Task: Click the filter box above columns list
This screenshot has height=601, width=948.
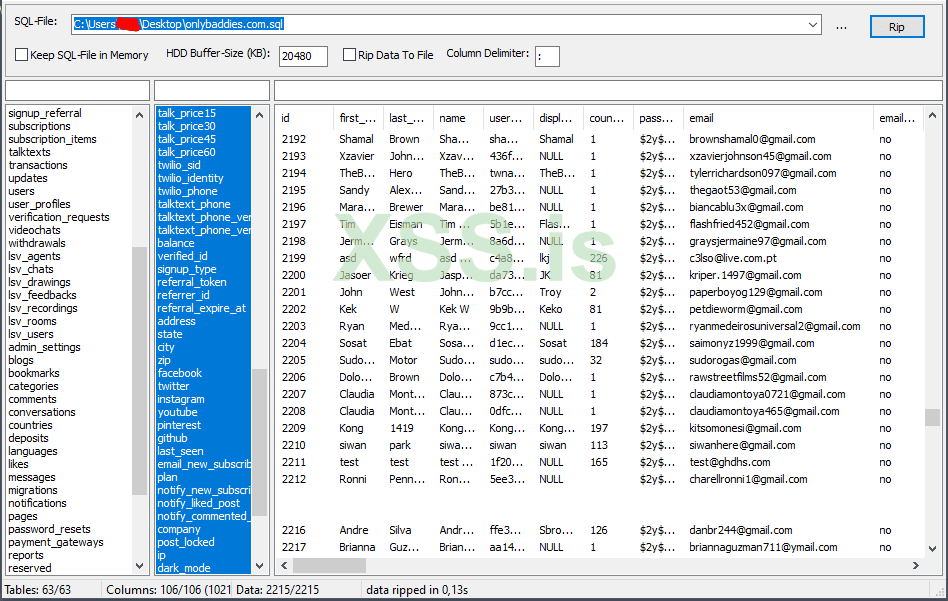Action: [x=211, y=91]
